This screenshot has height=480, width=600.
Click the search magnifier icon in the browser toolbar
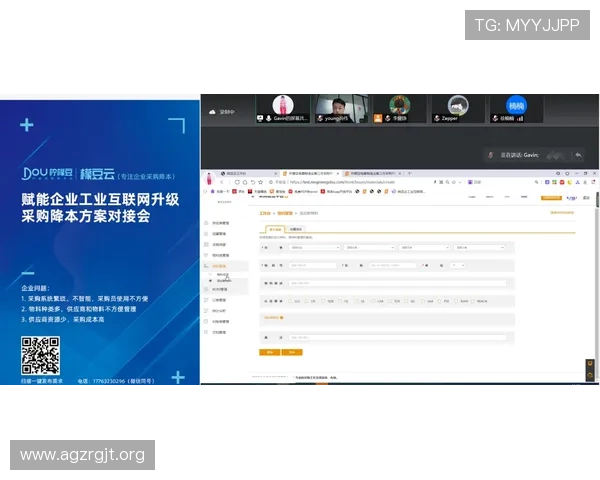click(x=536, y=182)
